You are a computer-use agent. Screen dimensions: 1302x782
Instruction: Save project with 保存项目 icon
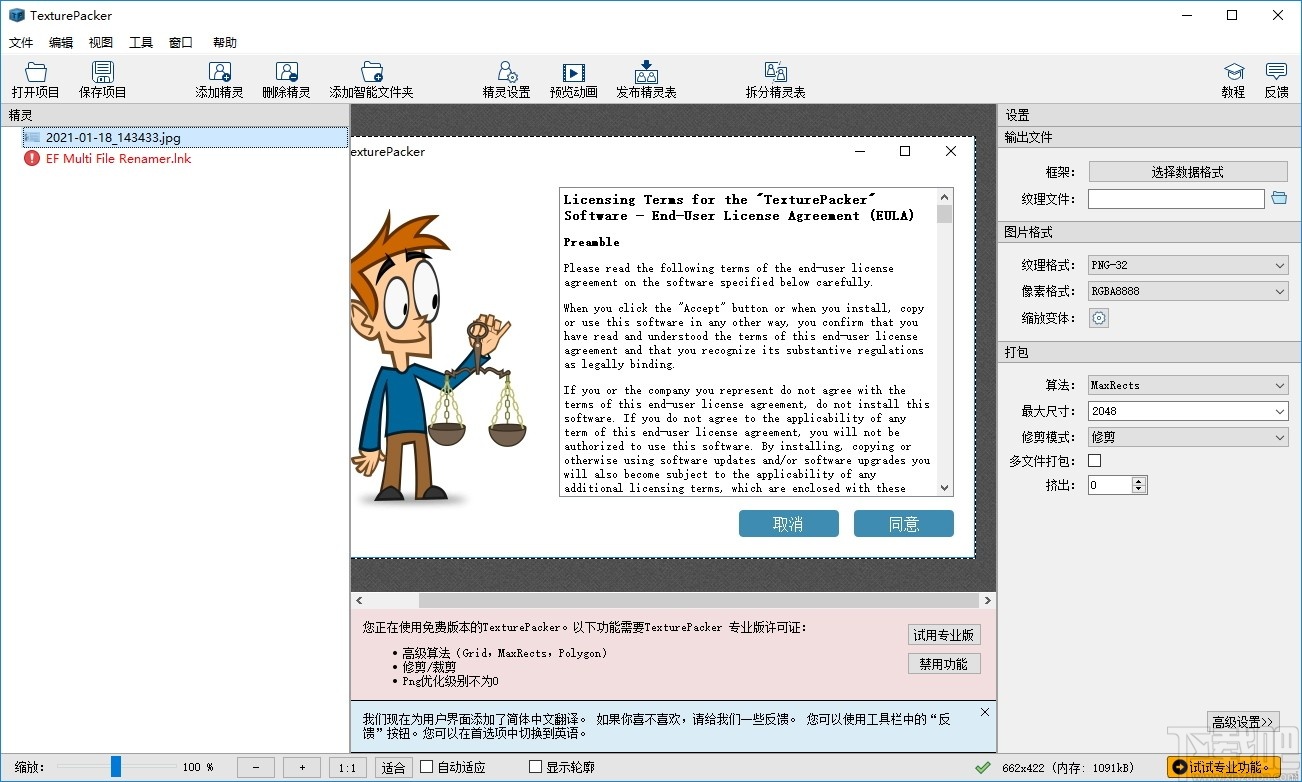point(103,79)
